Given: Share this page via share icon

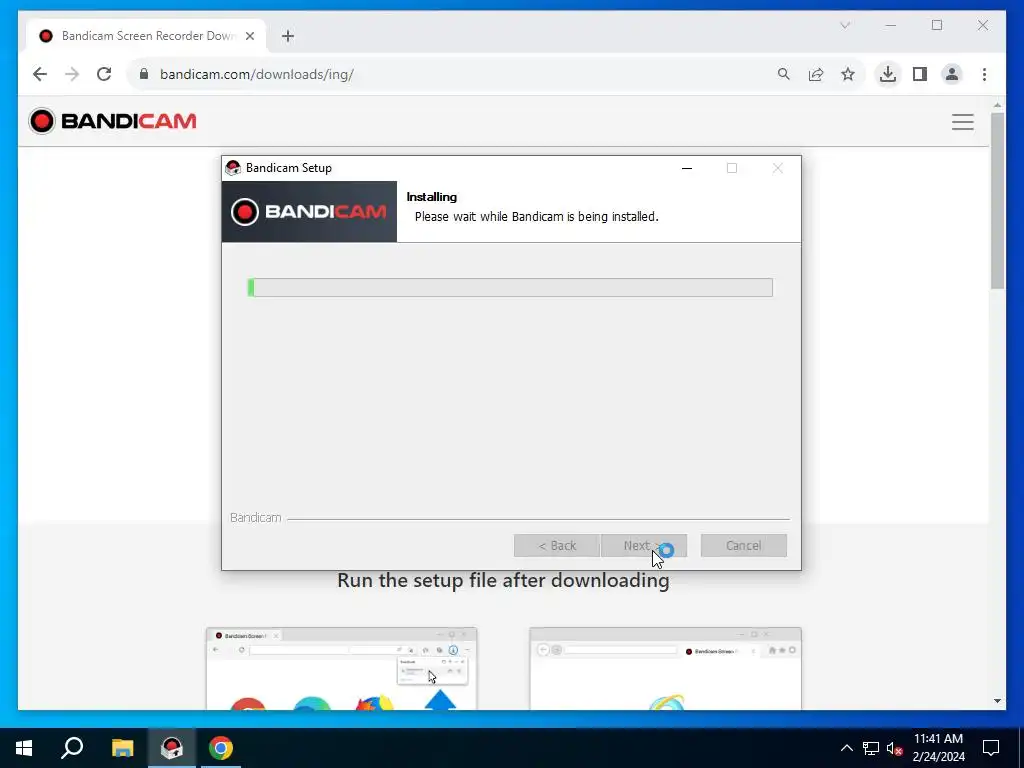Looking at the screenshot, I should pyautogui.click(x=816, y=74).
